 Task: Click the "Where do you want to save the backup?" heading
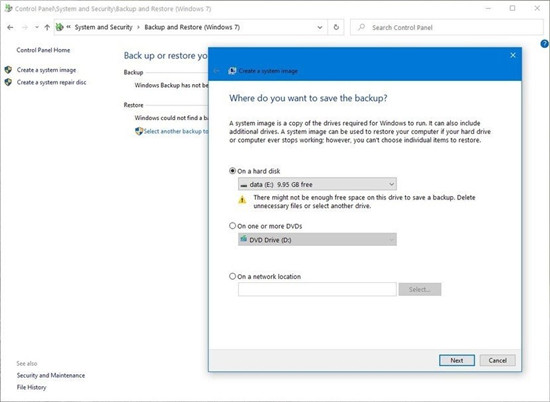coord(308,98)
